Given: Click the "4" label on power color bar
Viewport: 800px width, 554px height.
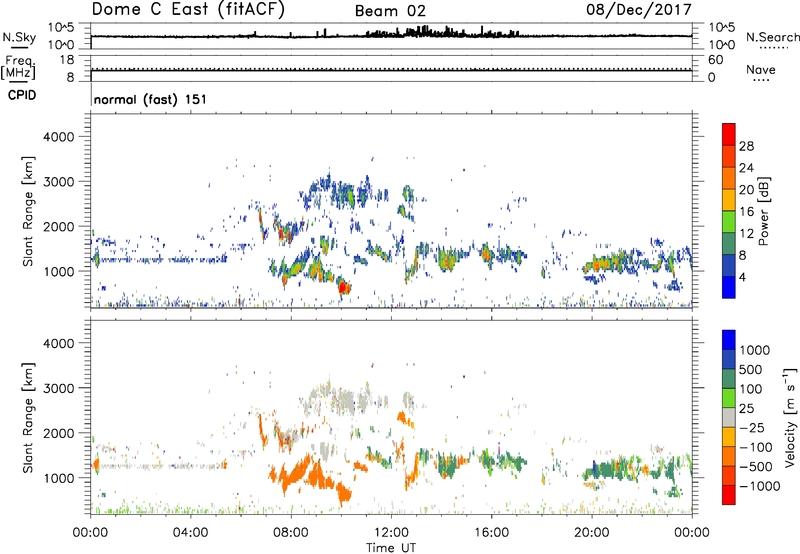Looking at the screenshot, I should (742, 277).
